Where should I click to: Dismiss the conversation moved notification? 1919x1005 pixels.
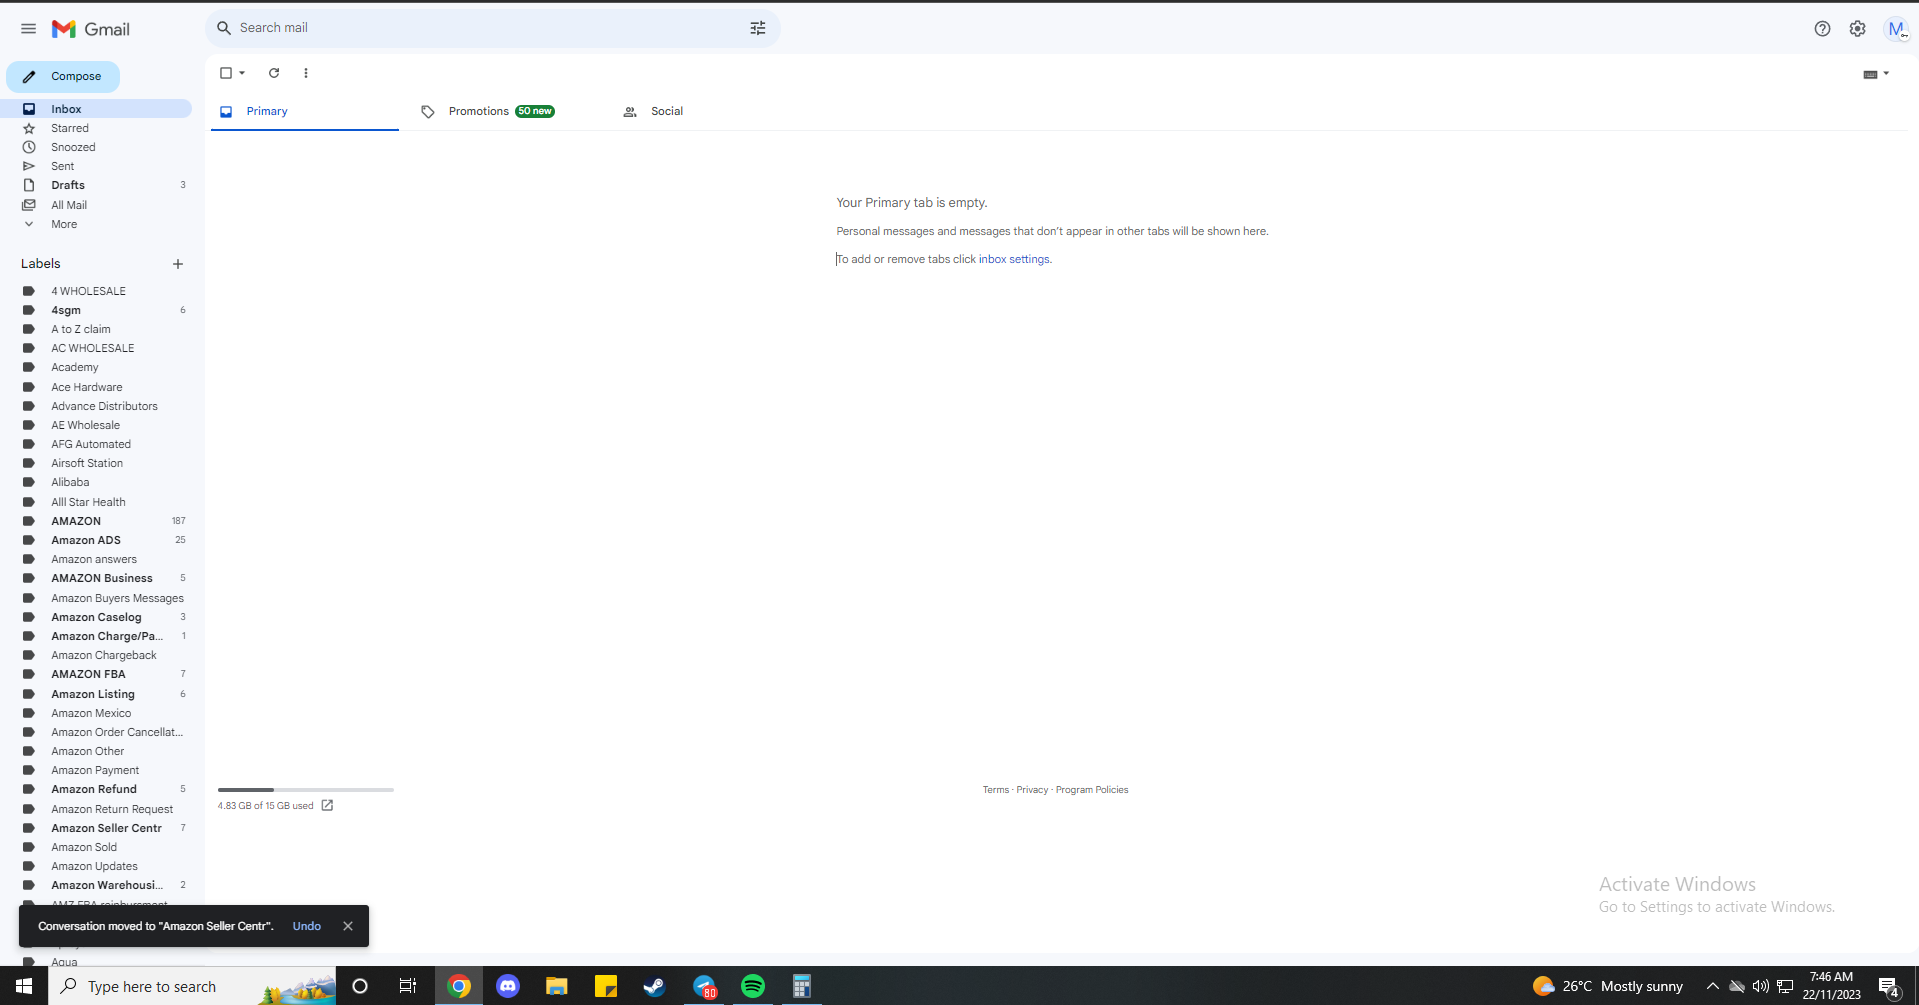348,926
